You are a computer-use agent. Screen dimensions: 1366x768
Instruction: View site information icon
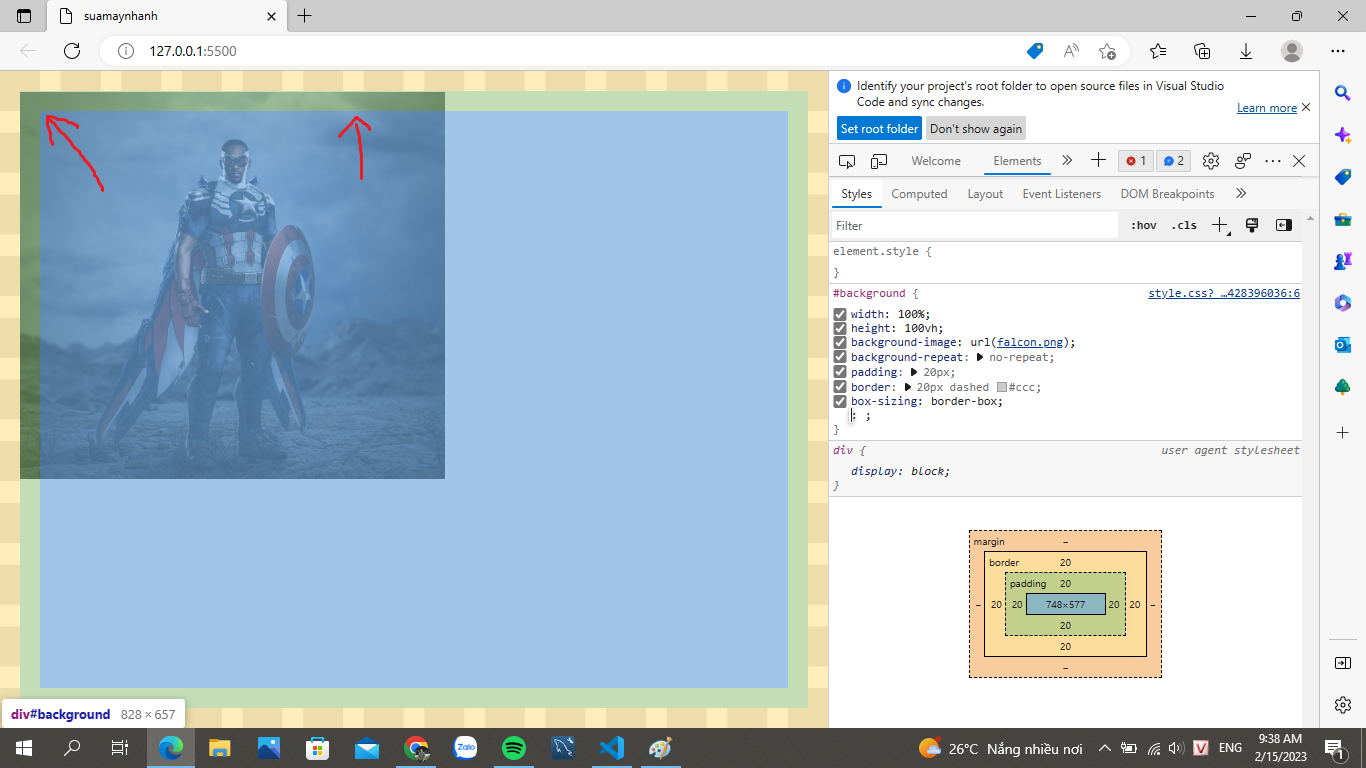126,51
